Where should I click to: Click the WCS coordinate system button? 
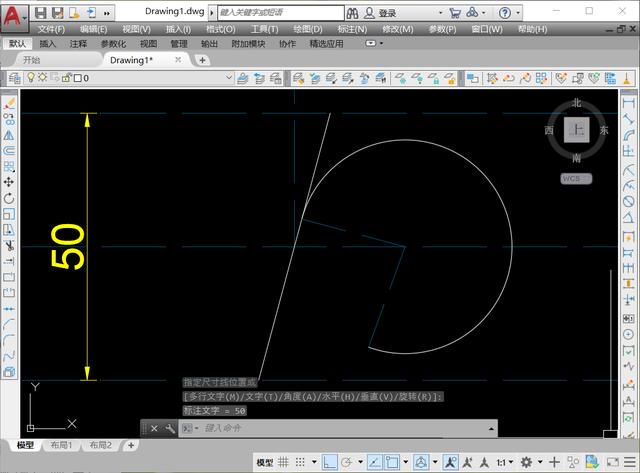(576, 179)
